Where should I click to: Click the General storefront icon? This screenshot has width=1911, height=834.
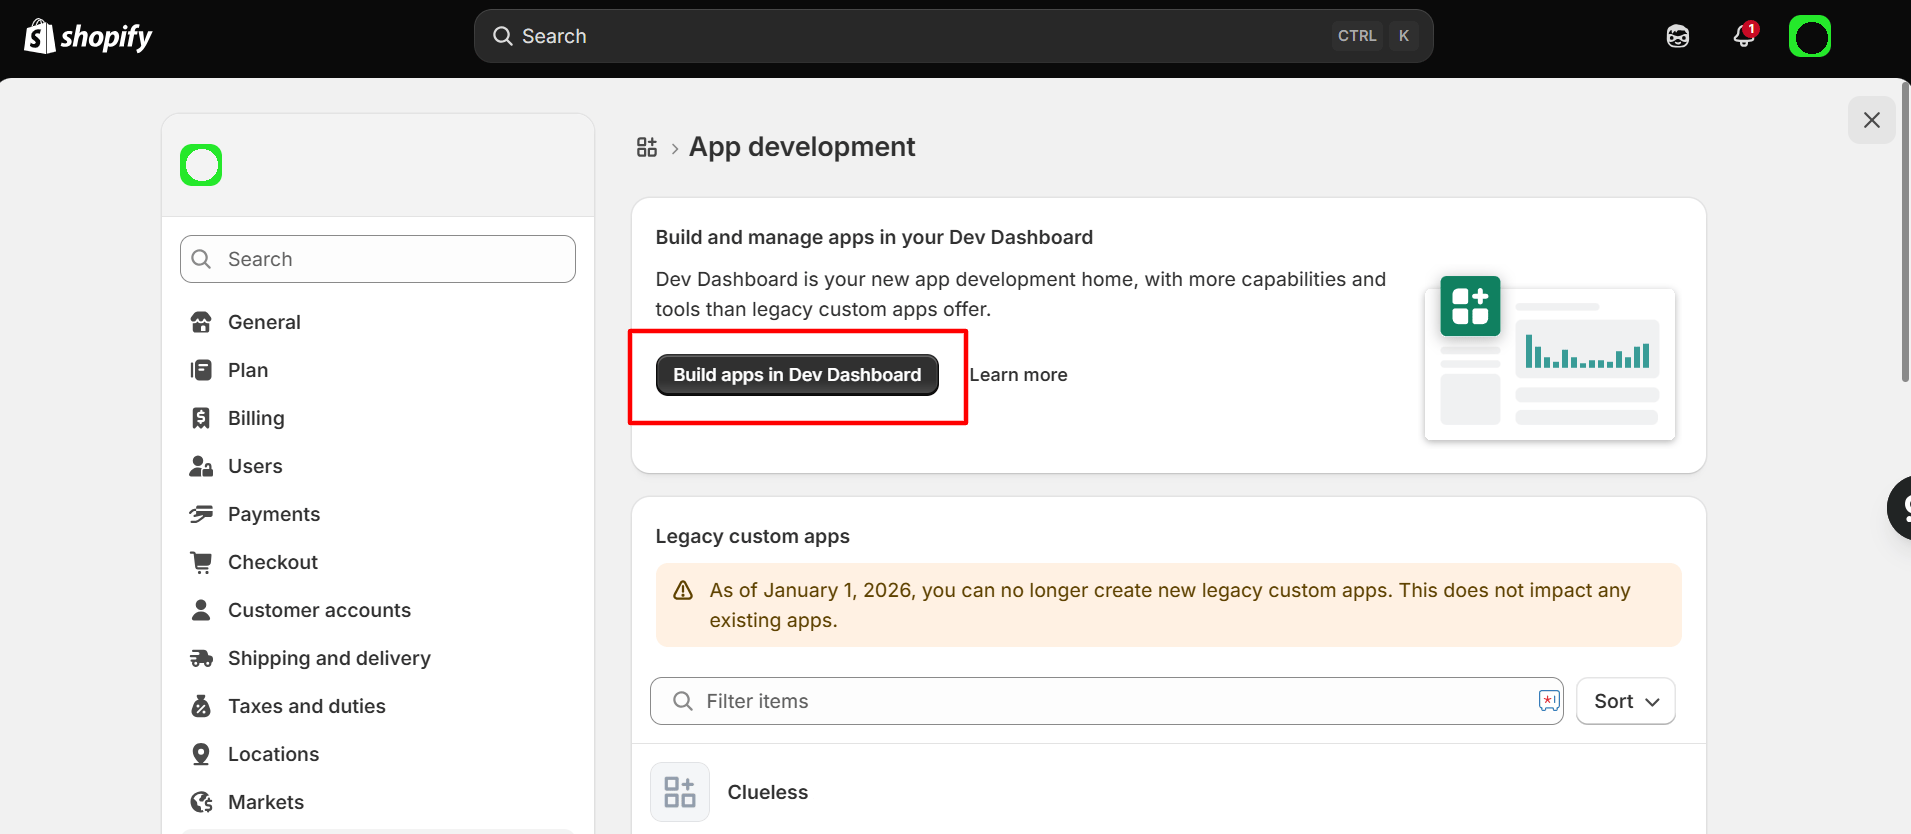coord(201,322)
